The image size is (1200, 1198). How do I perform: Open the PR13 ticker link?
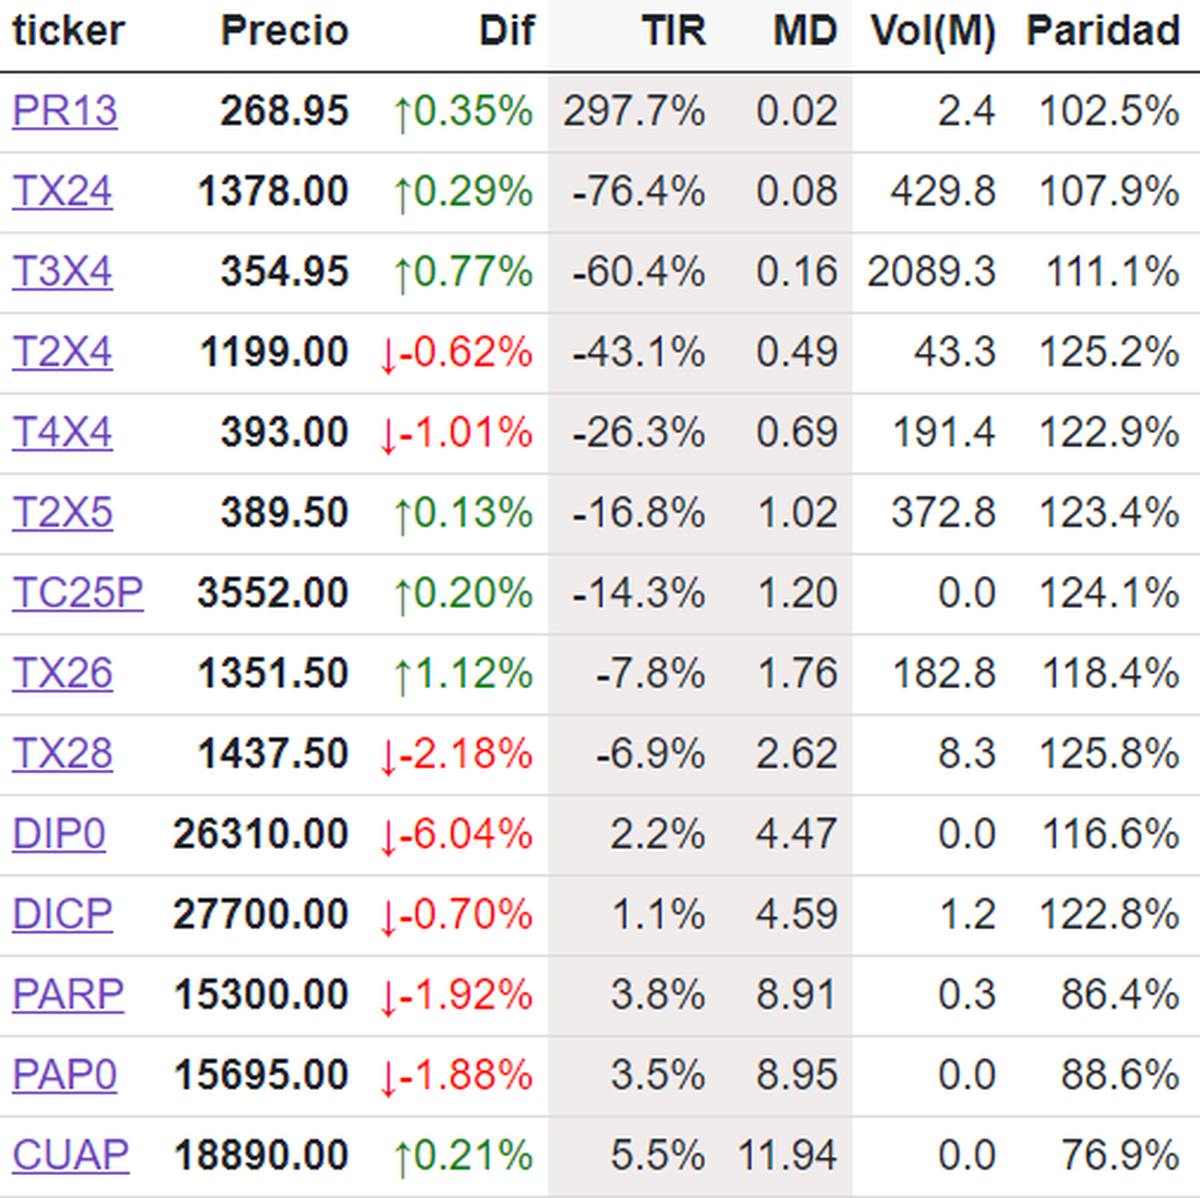pos(64,111)
